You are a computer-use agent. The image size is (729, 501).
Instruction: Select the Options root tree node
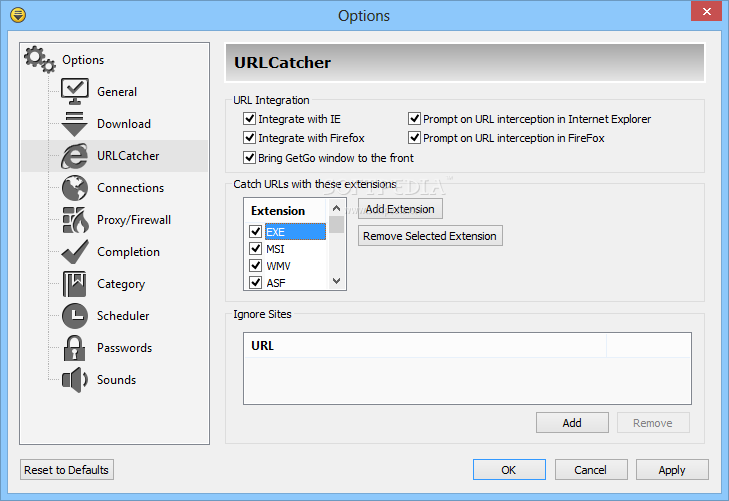pyautogui.click(x=83, y=59)
